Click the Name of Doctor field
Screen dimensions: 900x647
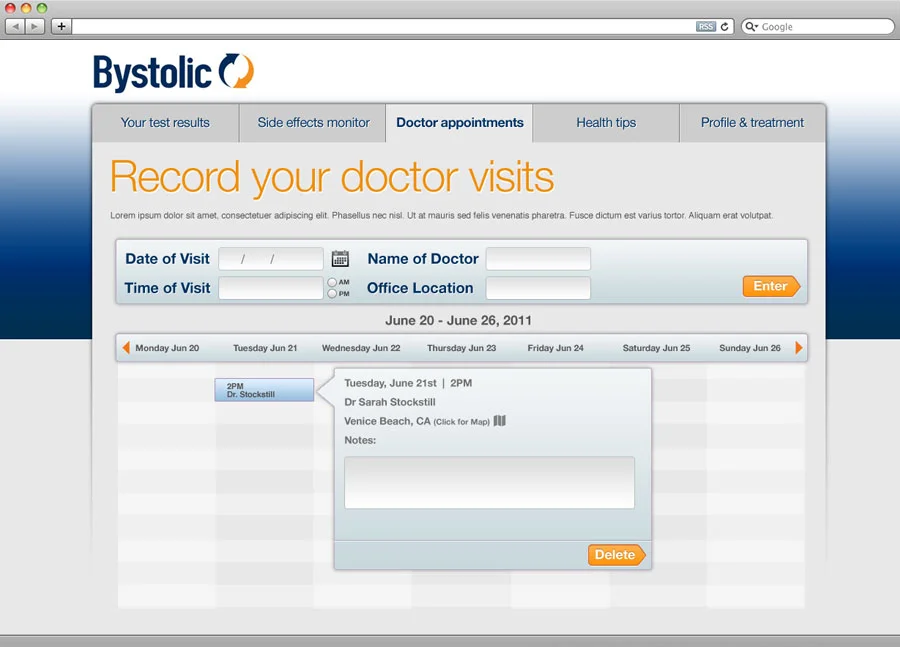click(538, 259)
